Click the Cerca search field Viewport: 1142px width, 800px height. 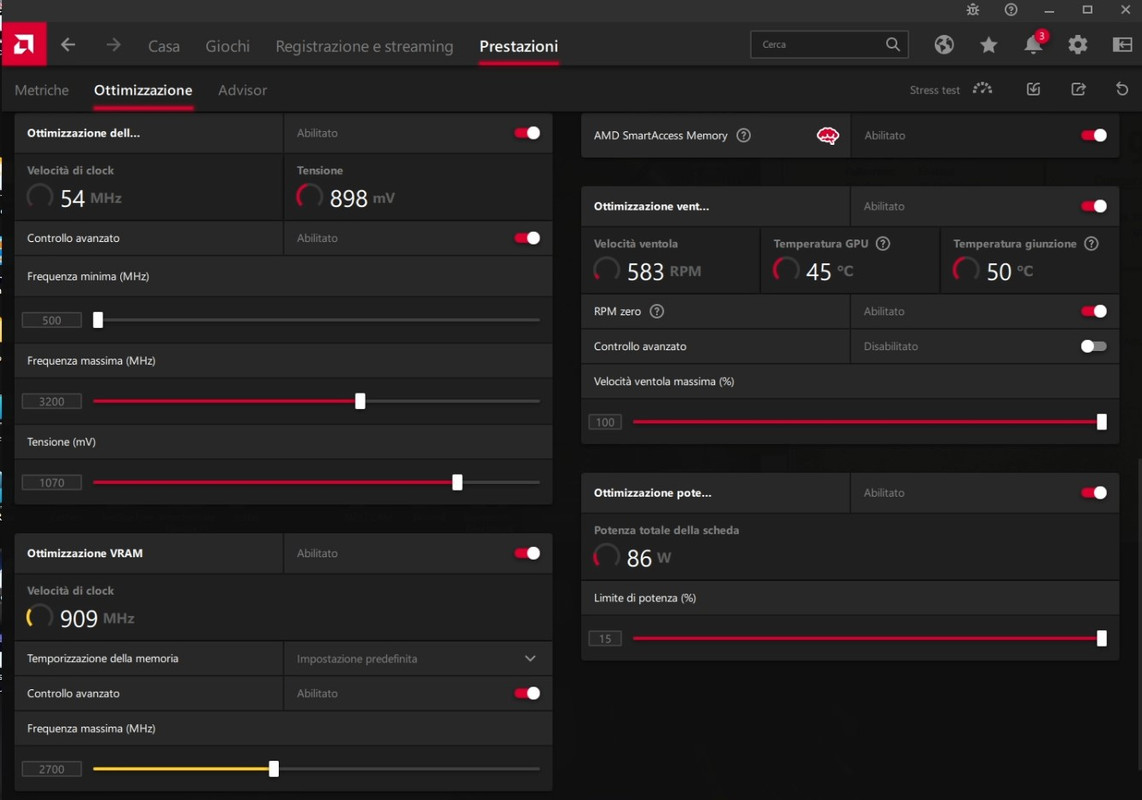829,44
